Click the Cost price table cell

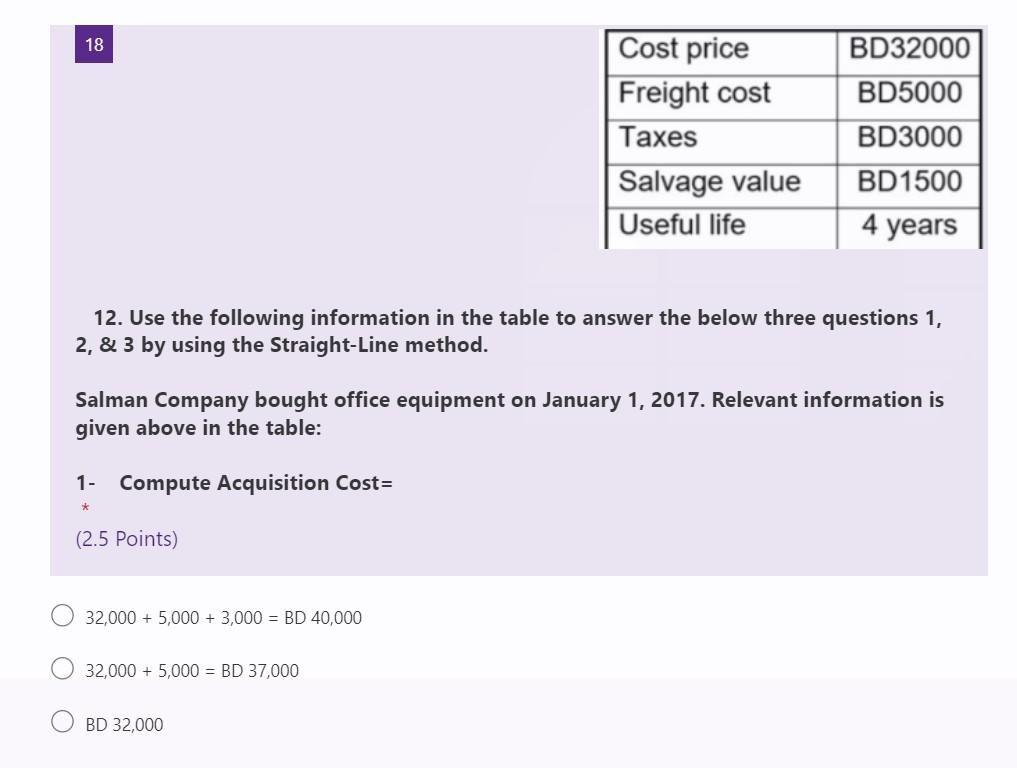click(x=684, y=48)
